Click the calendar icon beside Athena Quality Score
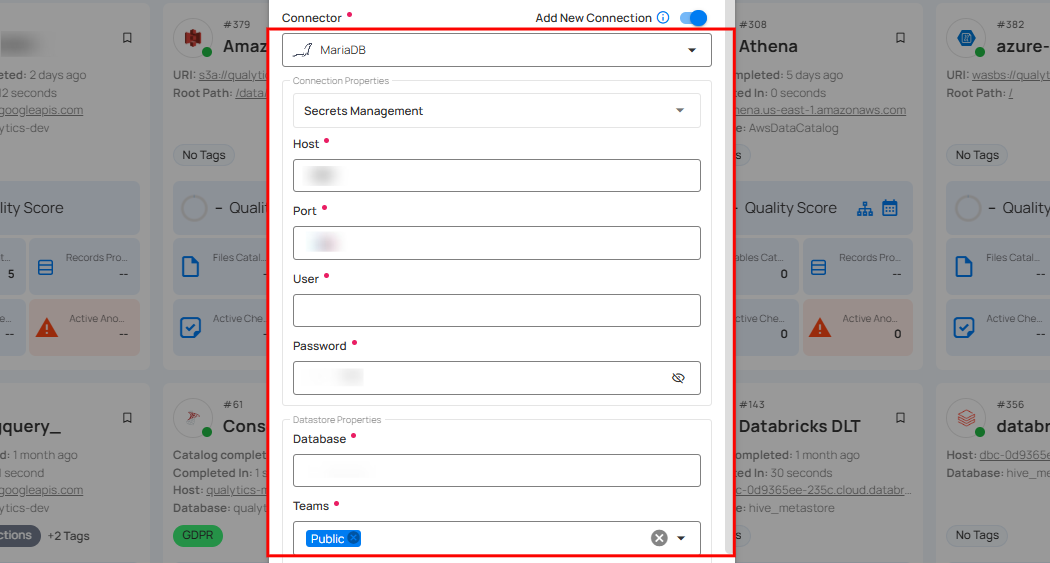The width and height of the screenshot is (1050, 563). pyautogui.click(x=890, y=208)
